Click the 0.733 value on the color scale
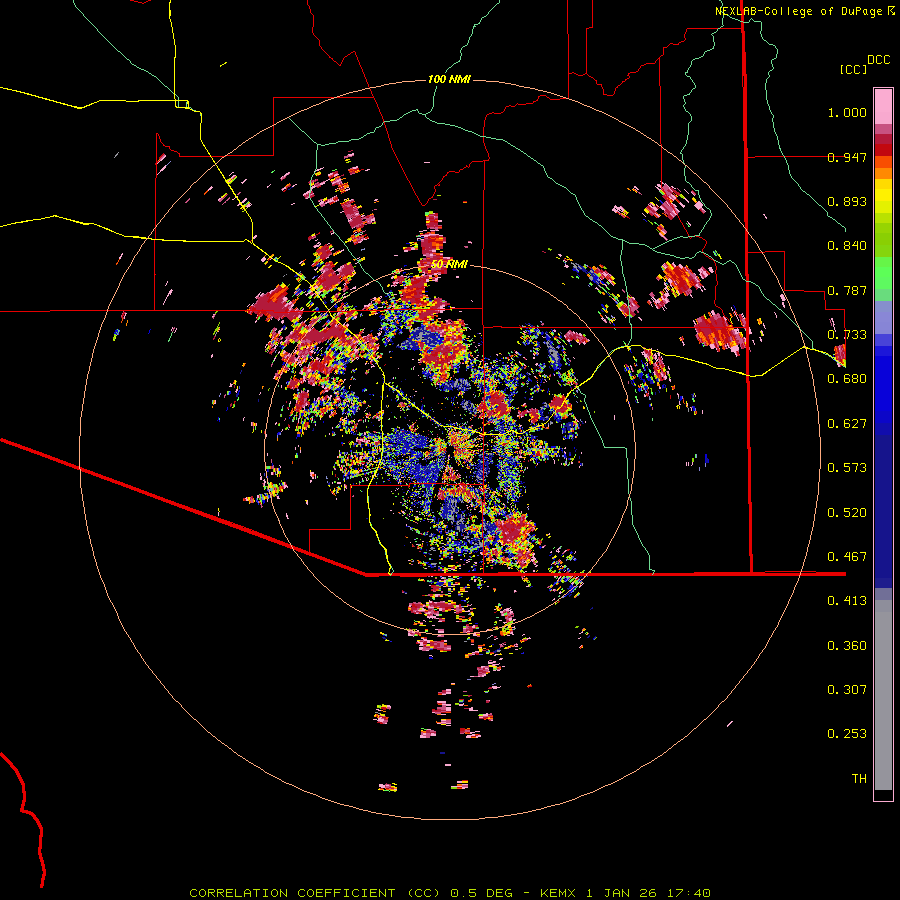 (x=847, y=335)
